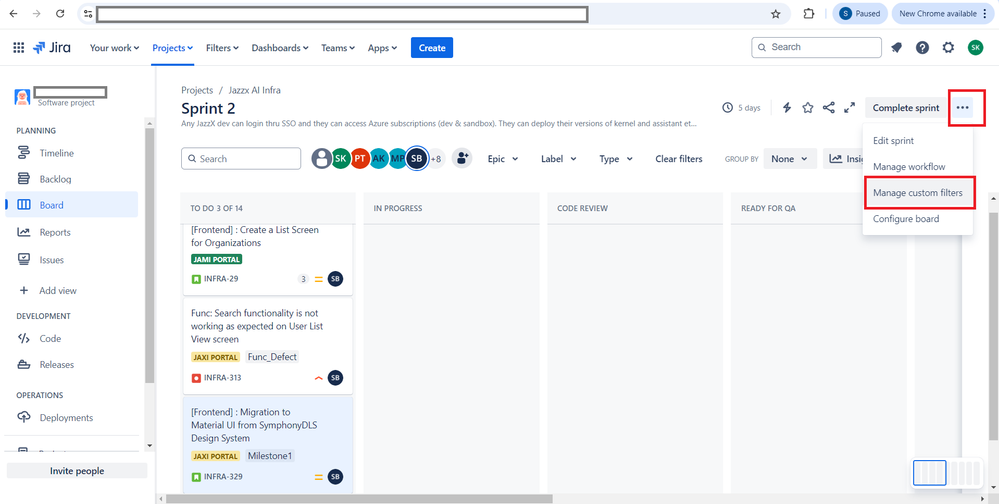The image size is (999, 504).
Task: Click the Chrome address bar
Action: [x=342, y=14]
